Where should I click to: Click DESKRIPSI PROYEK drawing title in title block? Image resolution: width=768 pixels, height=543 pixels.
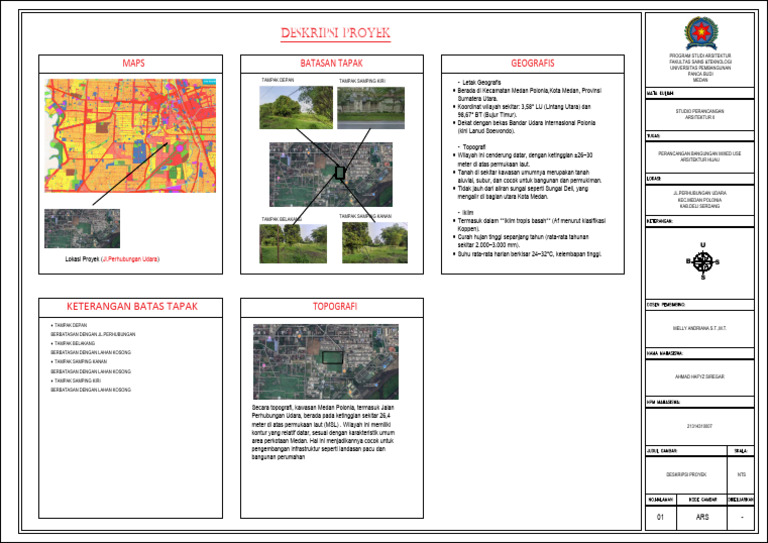point(686,474)
